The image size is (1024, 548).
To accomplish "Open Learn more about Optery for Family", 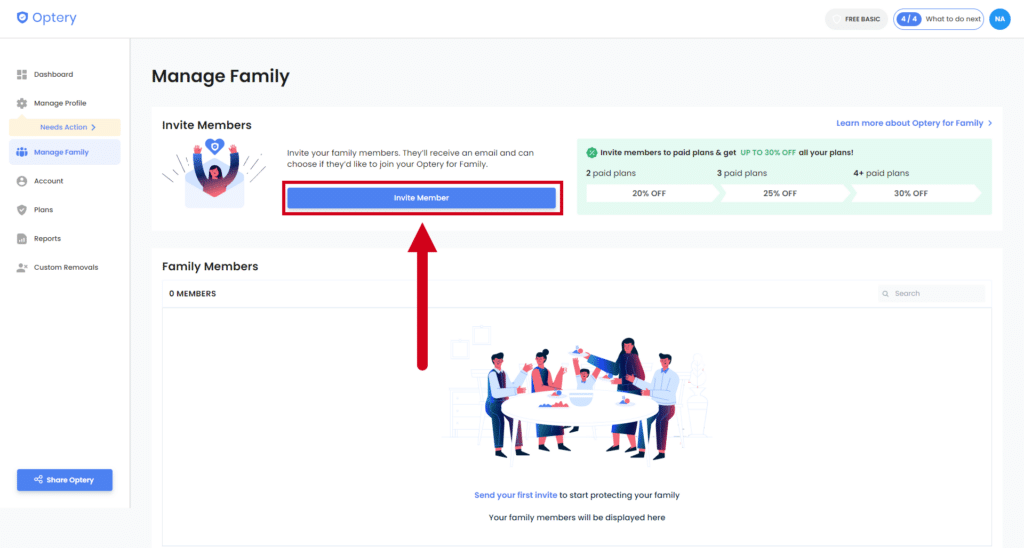I will (x=910, y=123).
